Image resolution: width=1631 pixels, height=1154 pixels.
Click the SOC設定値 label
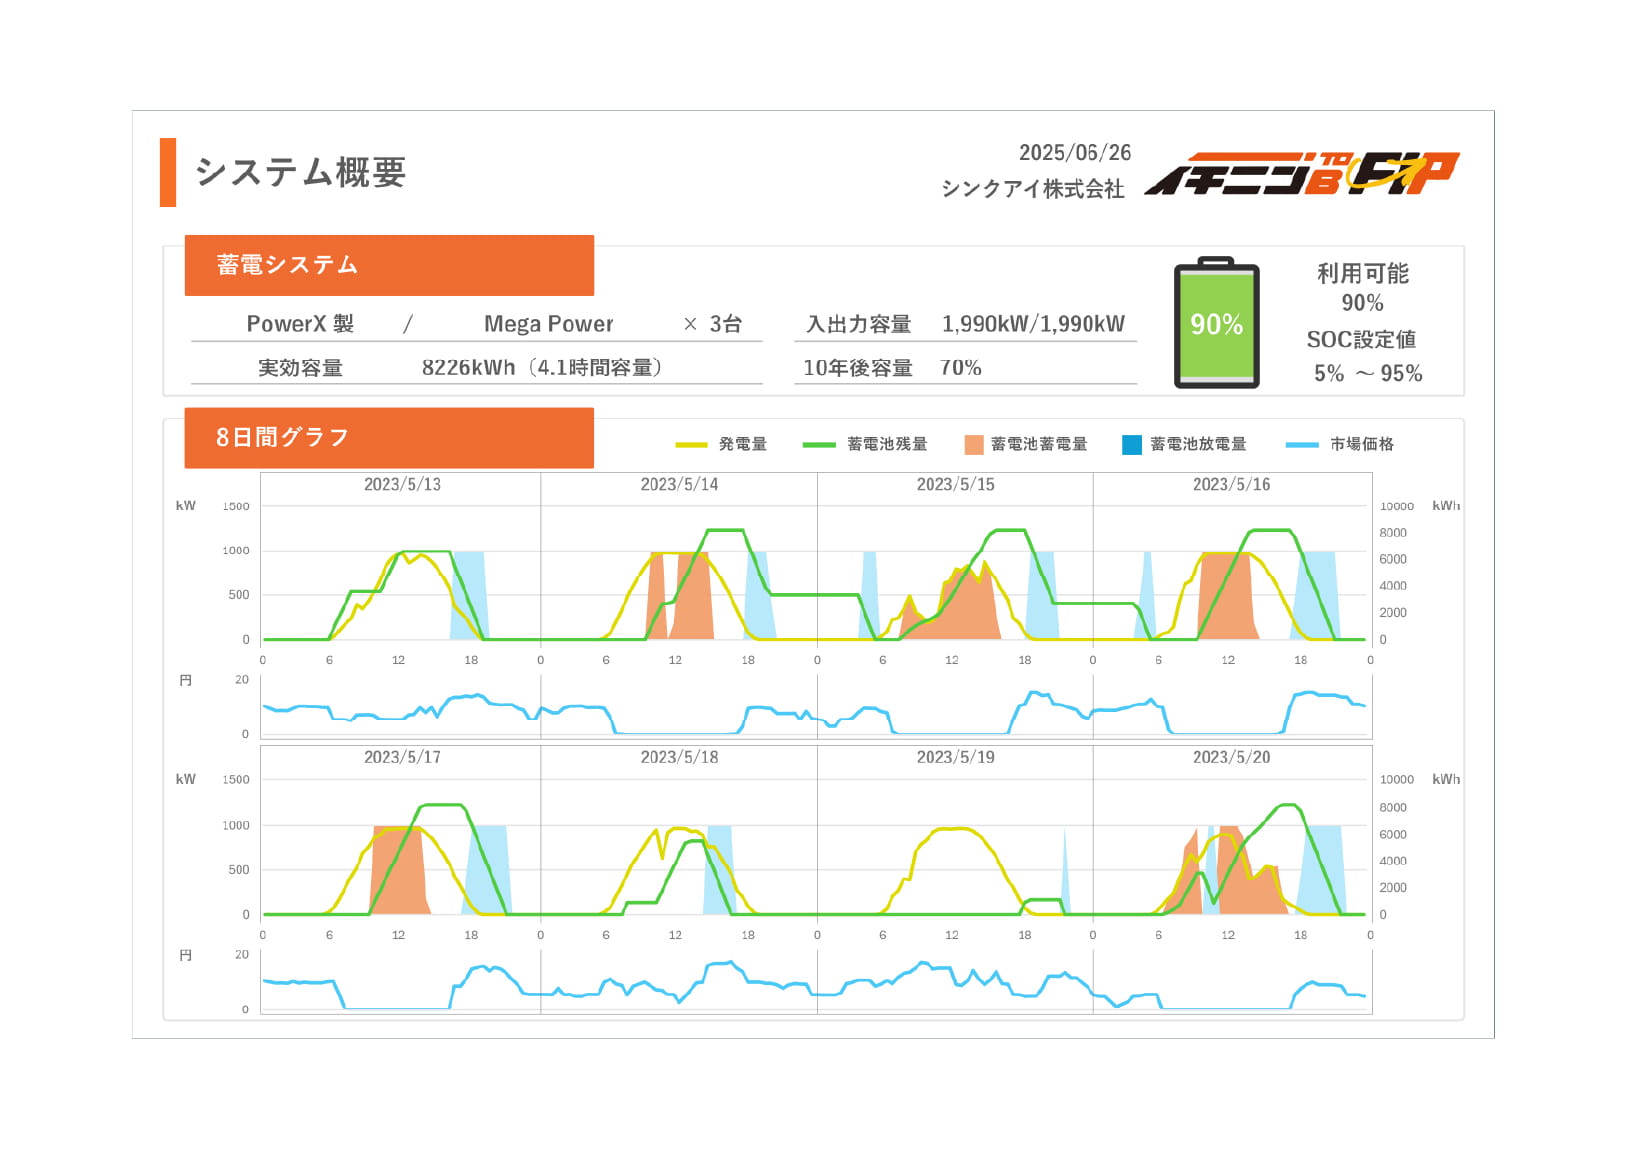coord(1361,339)
